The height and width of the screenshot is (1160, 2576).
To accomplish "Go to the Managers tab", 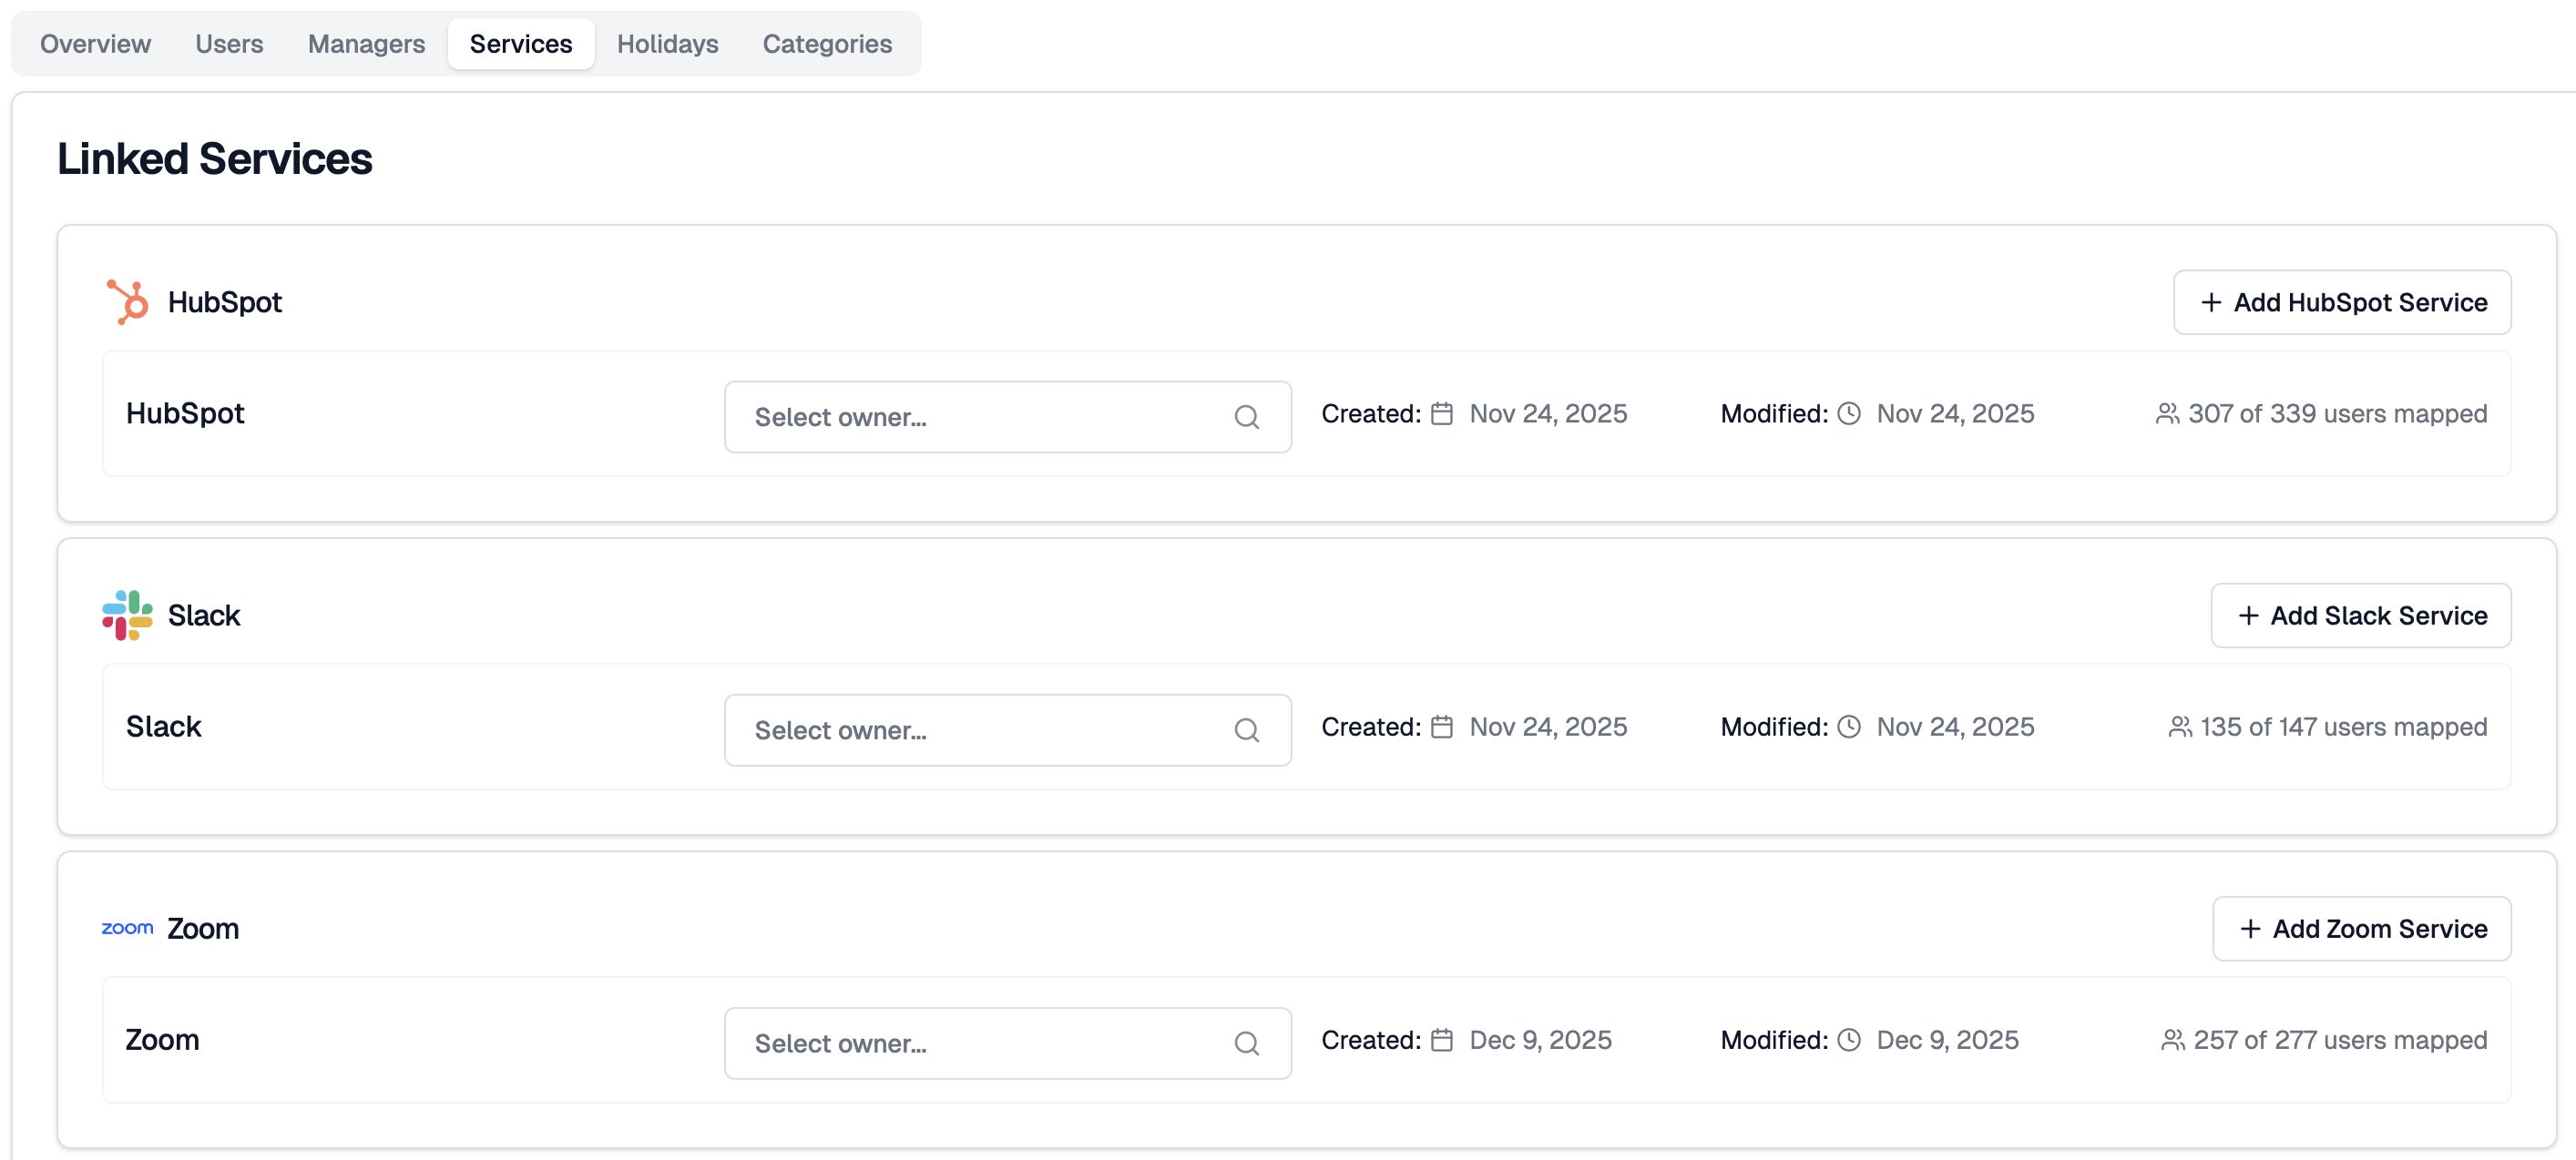I will [366, 44].
